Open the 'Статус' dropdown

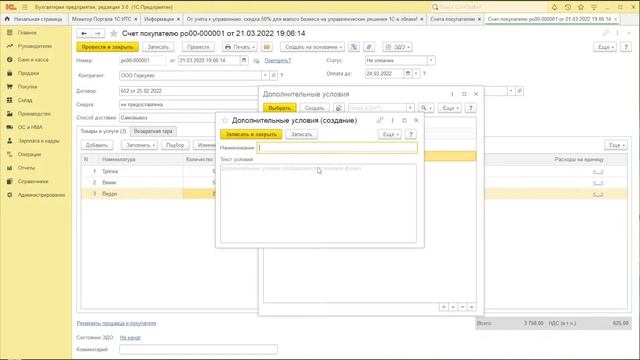(431, 60)
